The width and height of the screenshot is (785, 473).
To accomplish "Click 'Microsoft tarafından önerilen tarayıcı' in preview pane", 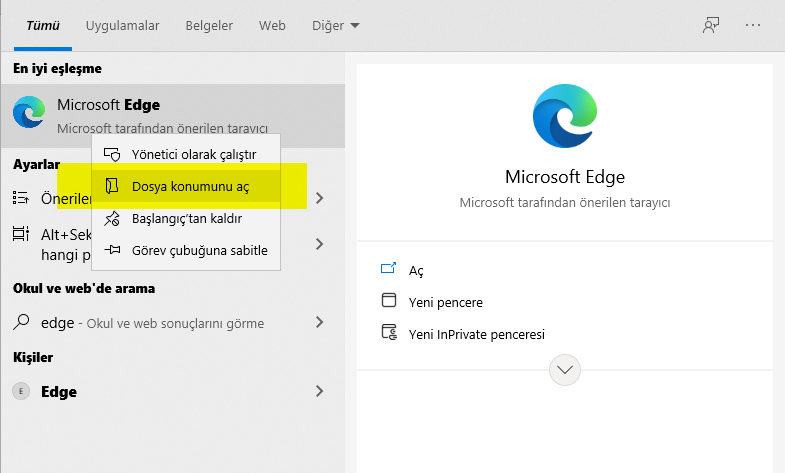I will click(x=565, y=203).
